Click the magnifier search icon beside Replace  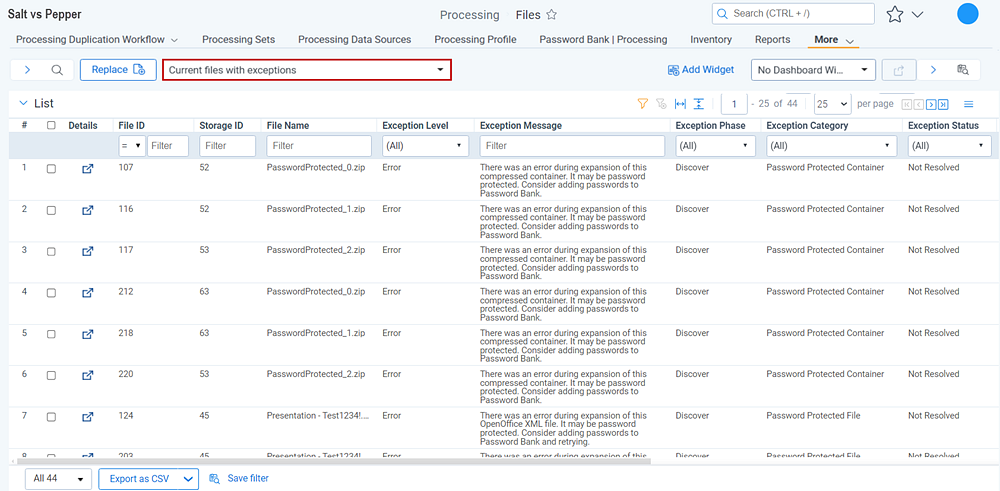click(x=57, y=70)
